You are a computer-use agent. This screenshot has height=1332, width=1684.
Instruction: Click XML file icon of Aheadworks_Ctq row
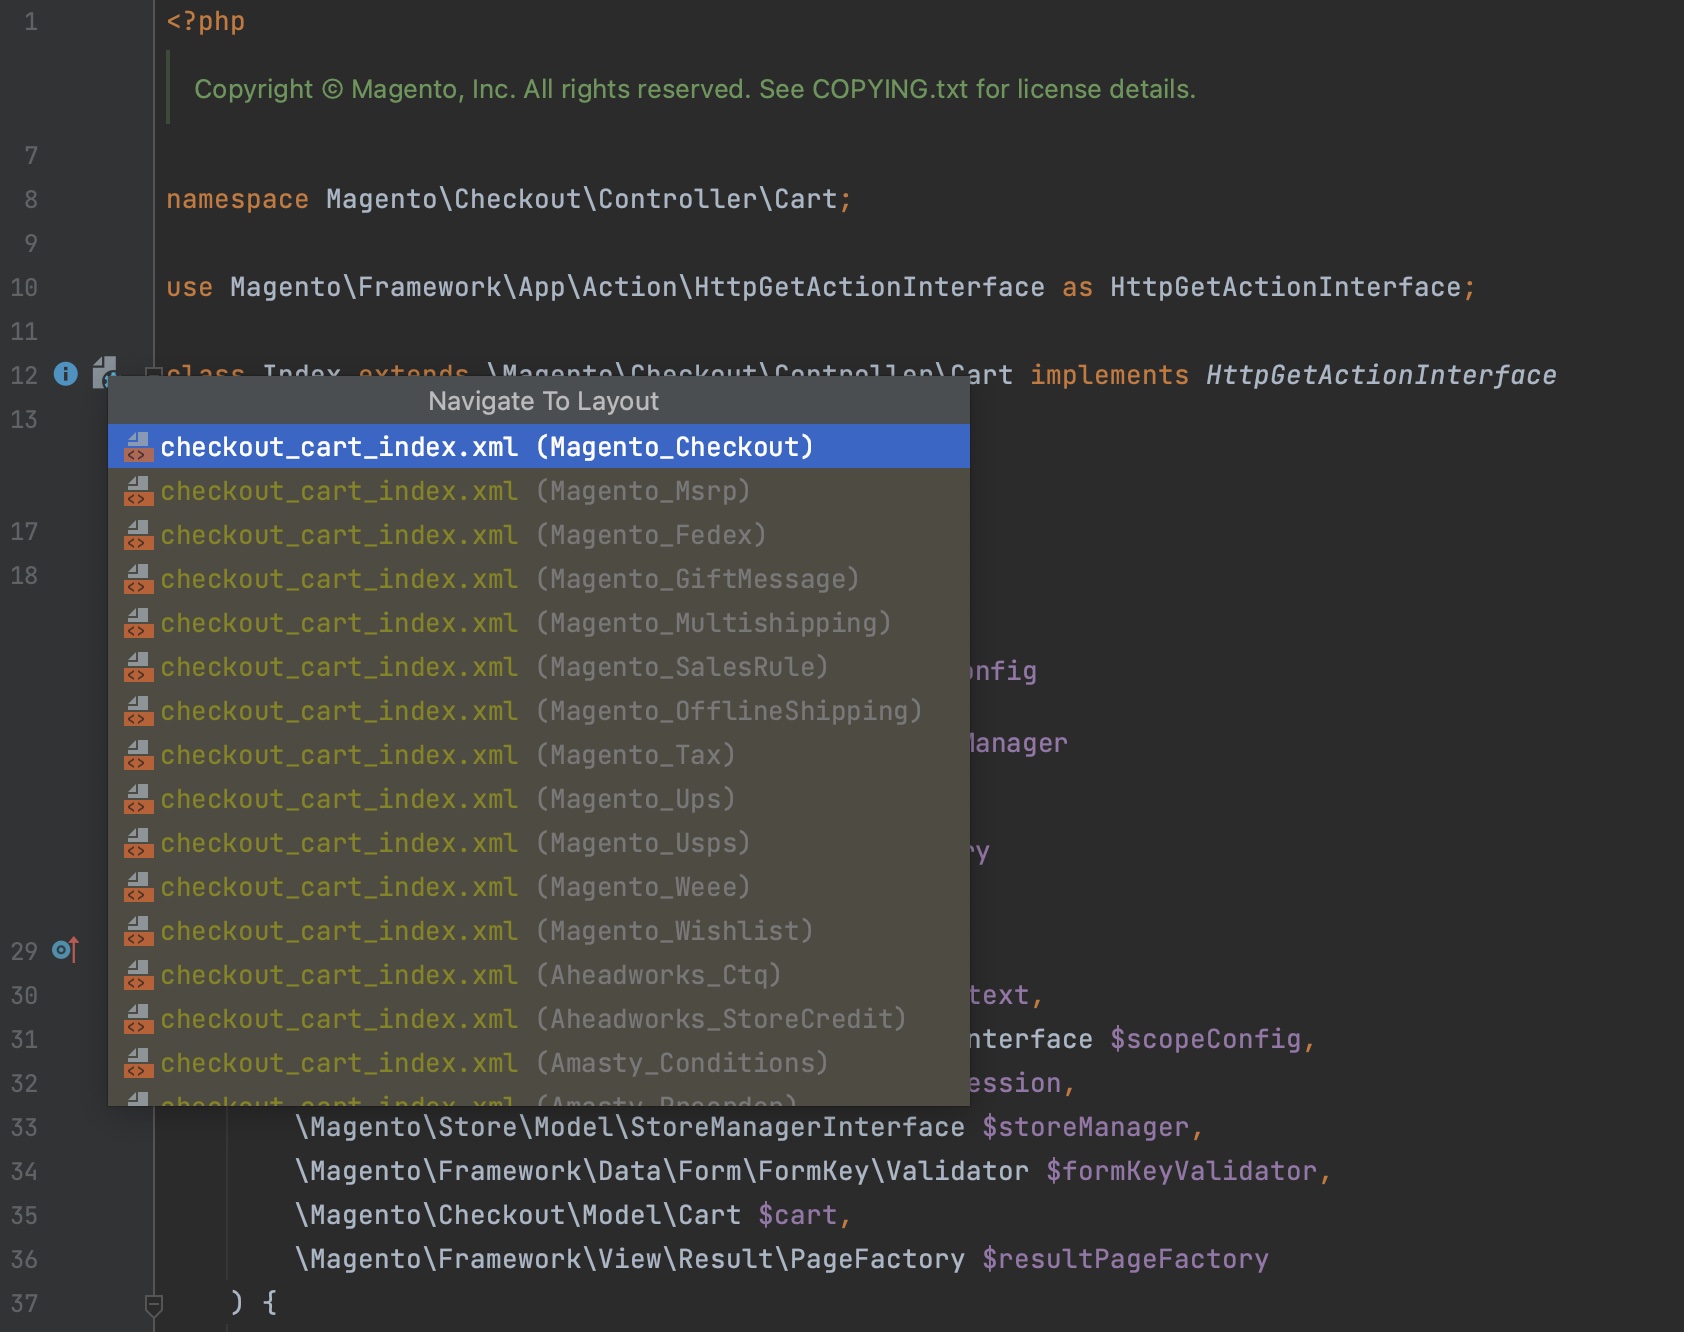click(138, 975)
